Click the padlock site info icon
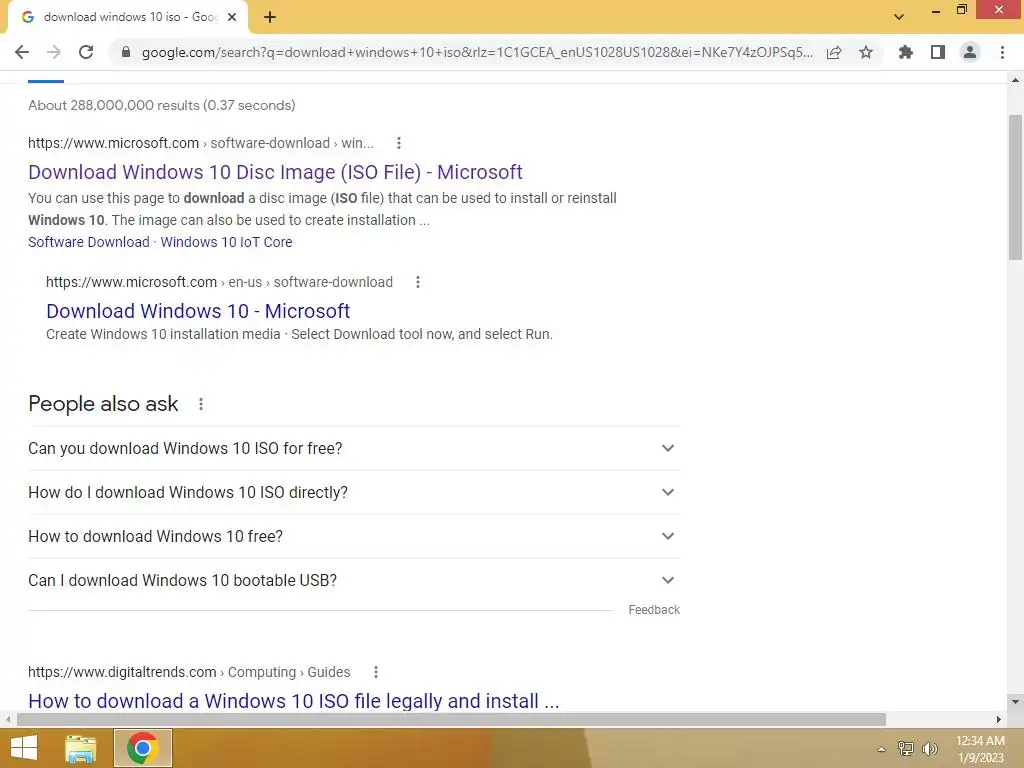Viewport: 1024px width, 768px height. (125, 52)
